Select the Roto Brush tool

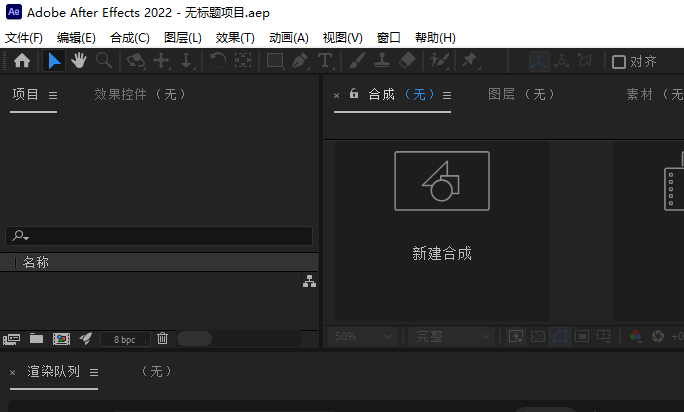pos(439,61)
